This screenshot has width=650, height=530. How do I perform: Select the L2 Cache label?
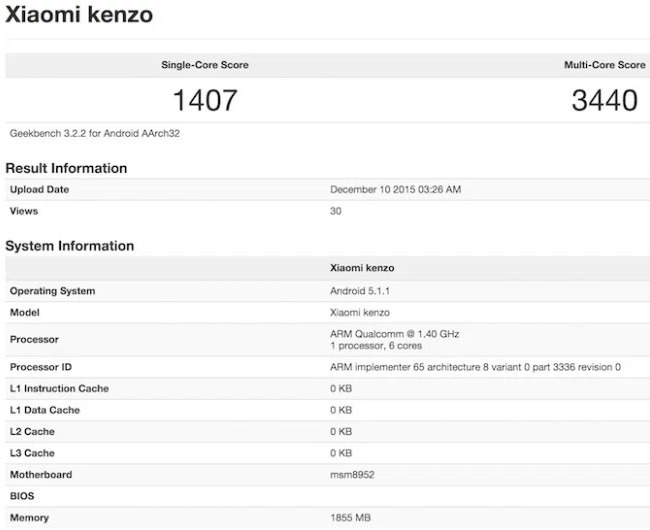coord(32,432)
